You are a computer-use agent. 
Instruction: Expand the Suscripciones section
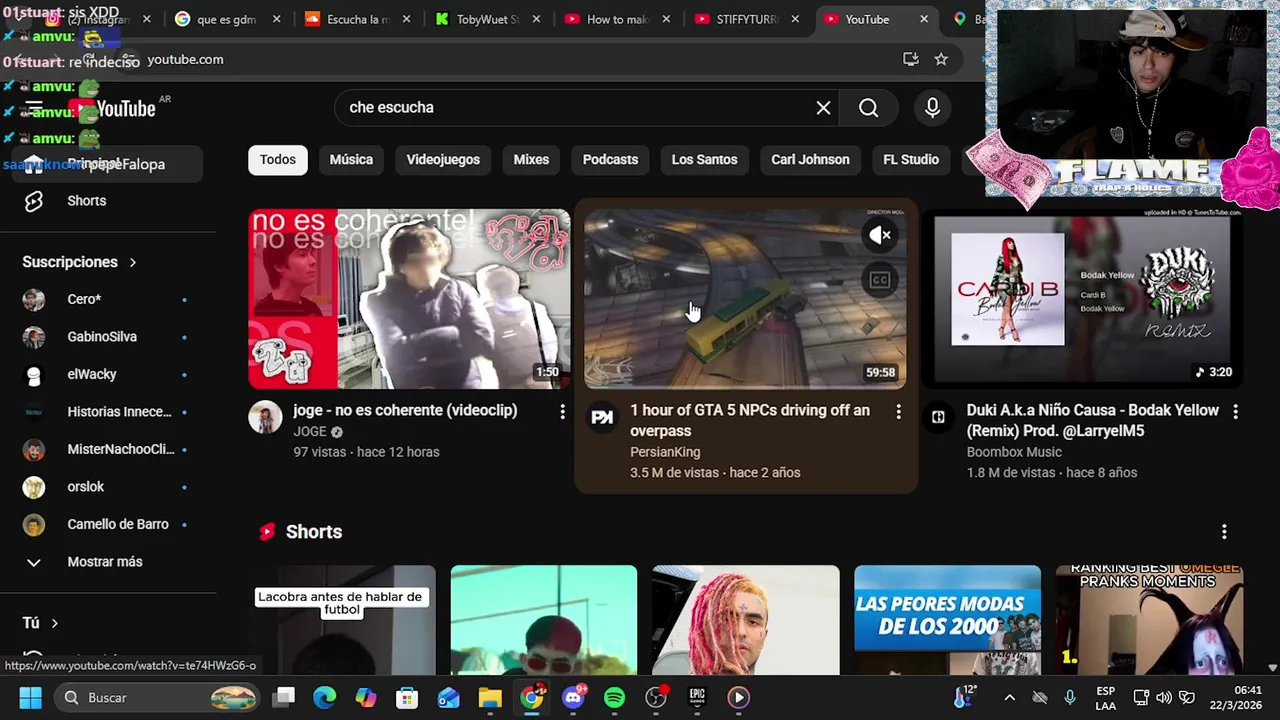point(80,262)
